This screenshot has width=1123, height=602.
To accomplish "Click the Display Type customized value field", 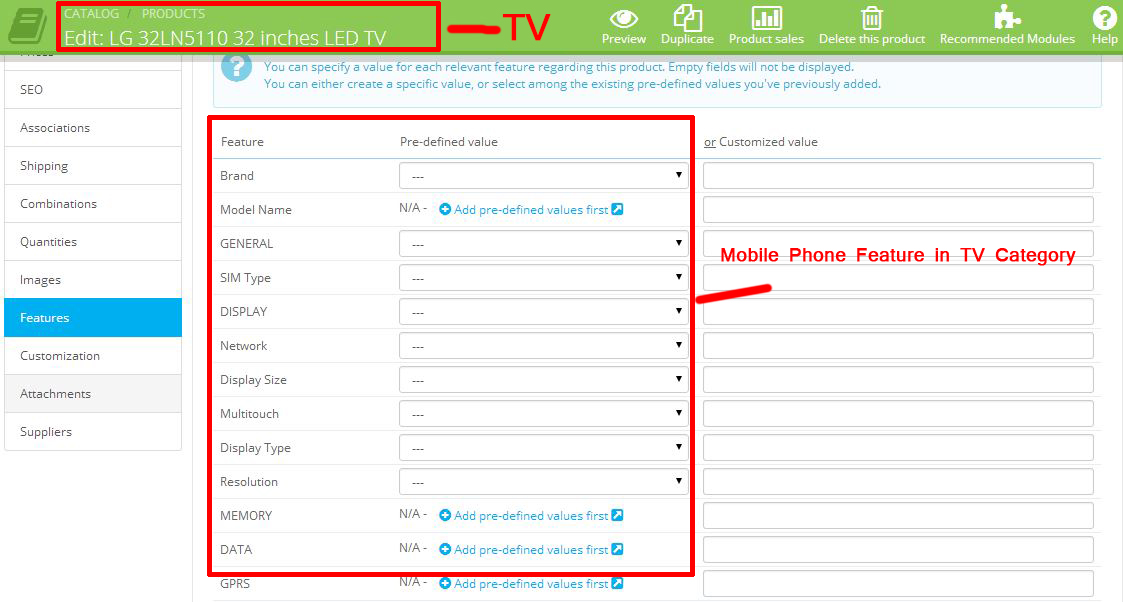I will point(898,447).
